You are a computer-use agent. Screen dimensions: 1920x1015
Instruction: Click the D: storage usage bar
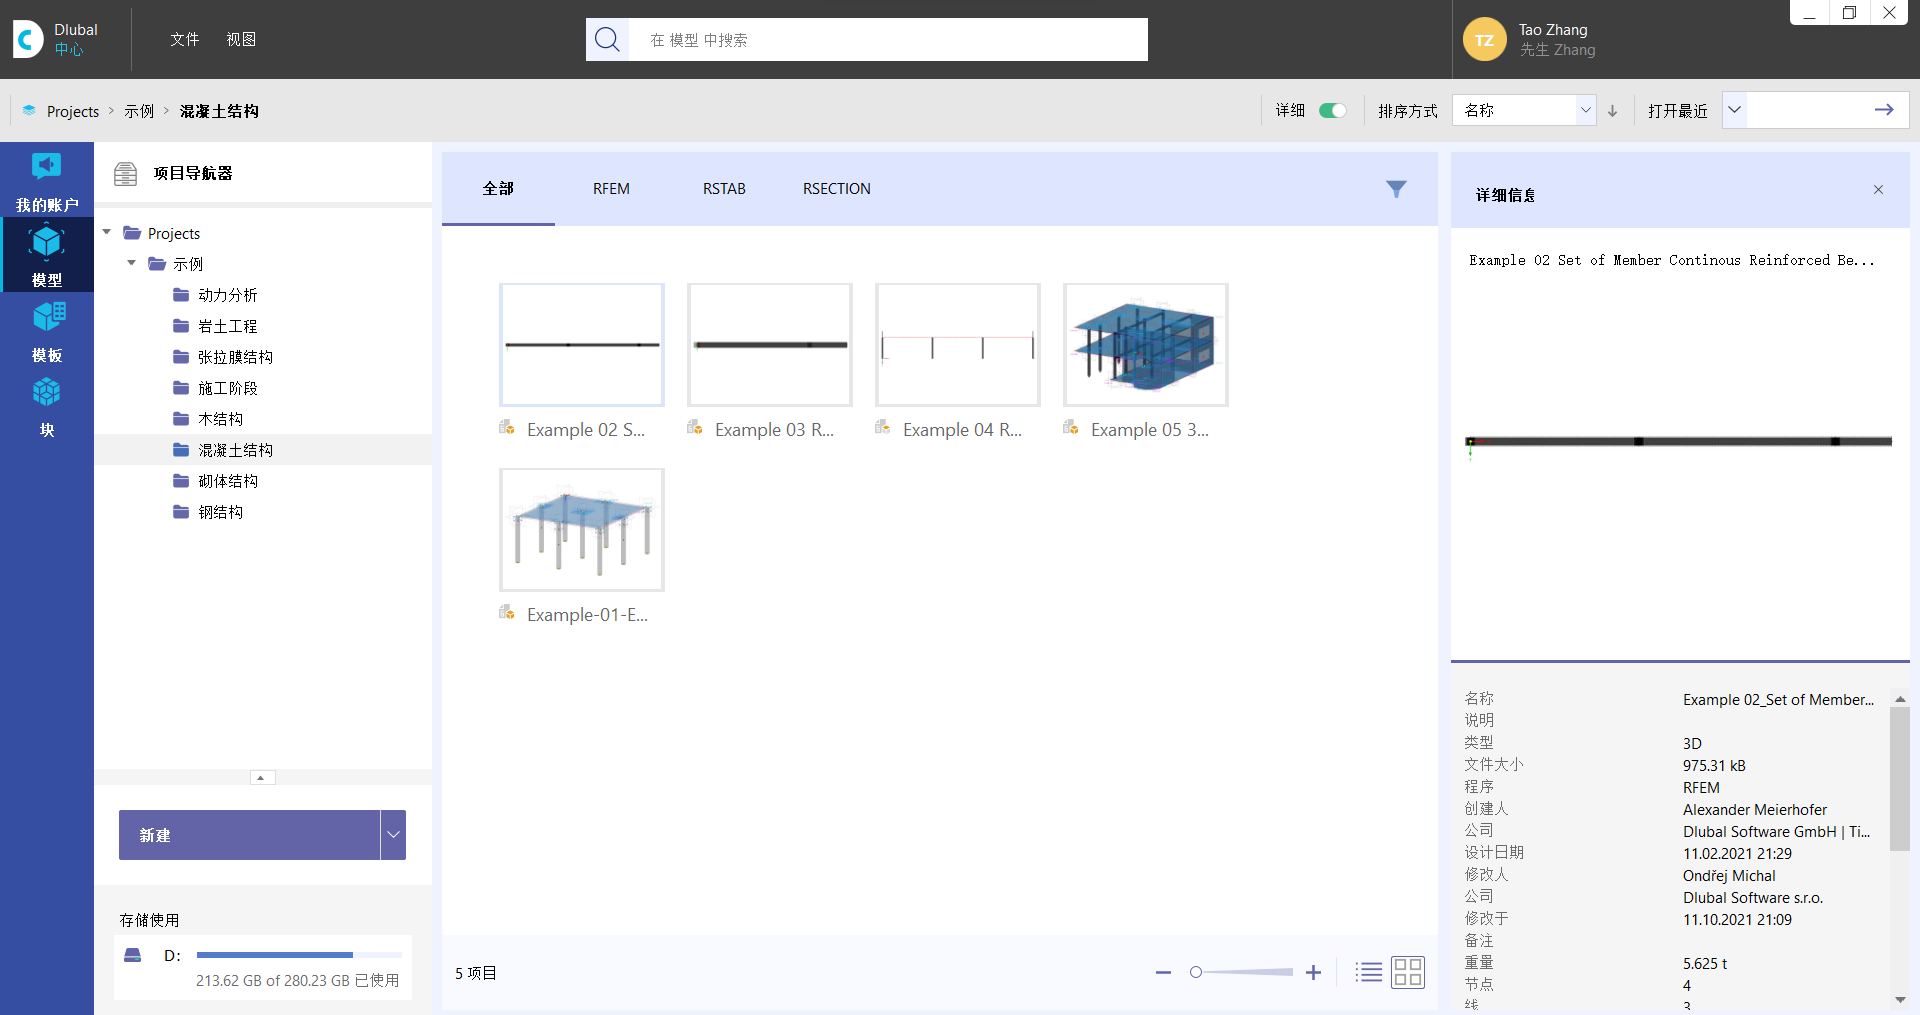[299, 955]
